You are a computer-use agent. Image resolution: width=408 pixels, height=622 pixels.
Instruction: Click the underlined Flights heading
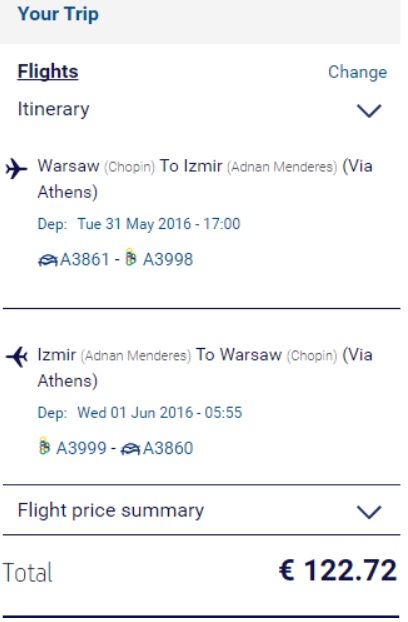(x=48, y=72)
